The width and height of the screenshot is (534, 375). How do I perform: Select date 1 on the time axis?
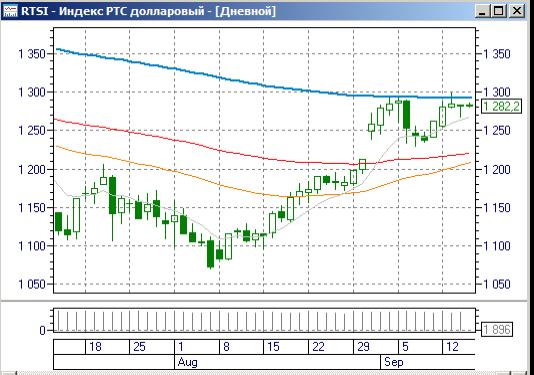point(180,347)
